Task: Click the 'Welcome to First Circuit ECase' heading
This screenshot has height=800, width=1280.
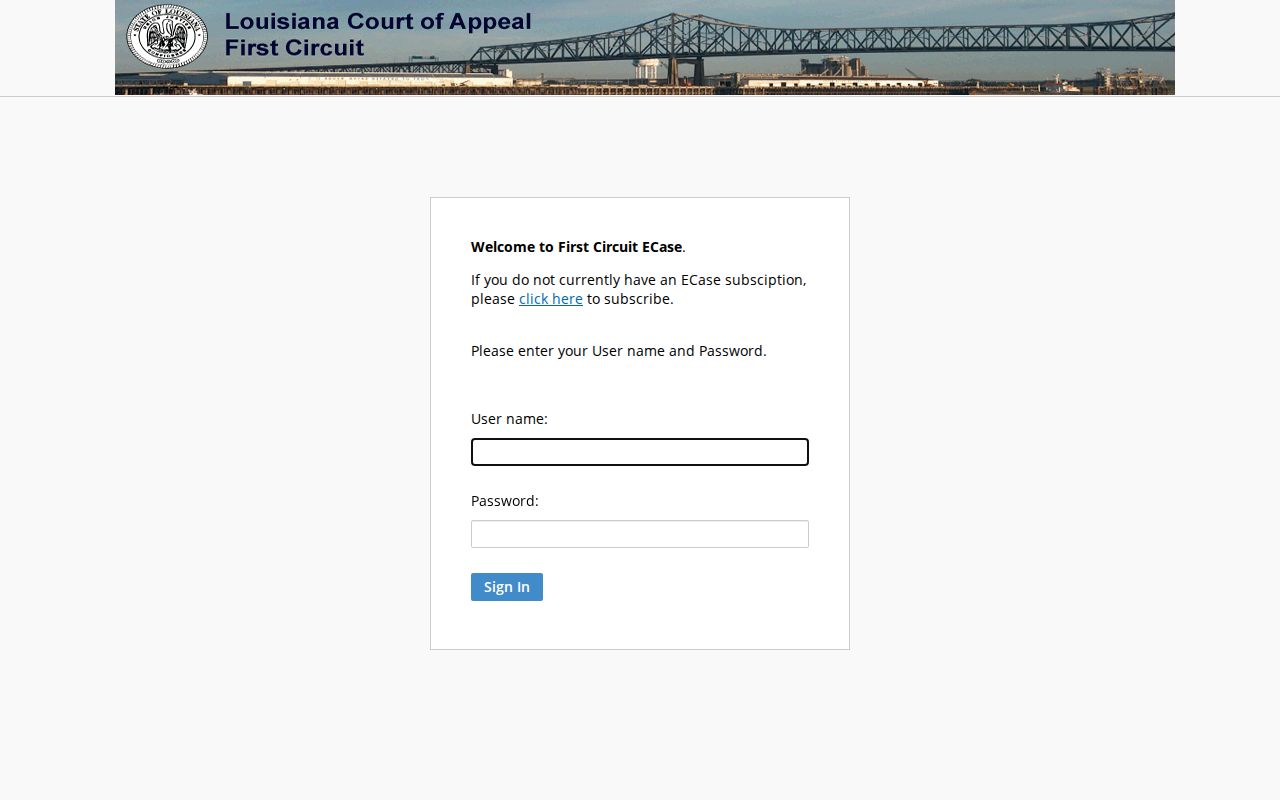Action: 577,247
